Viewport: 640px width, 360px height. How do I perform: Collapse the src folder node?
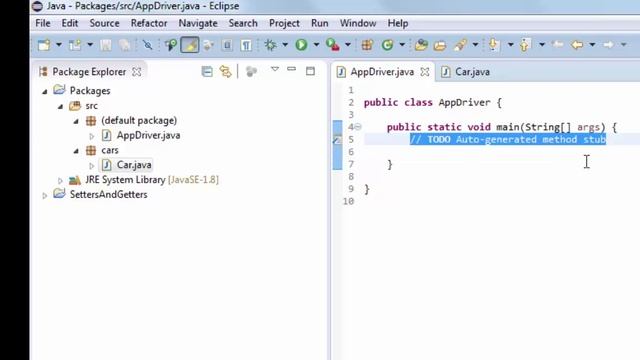coord(60,107)
